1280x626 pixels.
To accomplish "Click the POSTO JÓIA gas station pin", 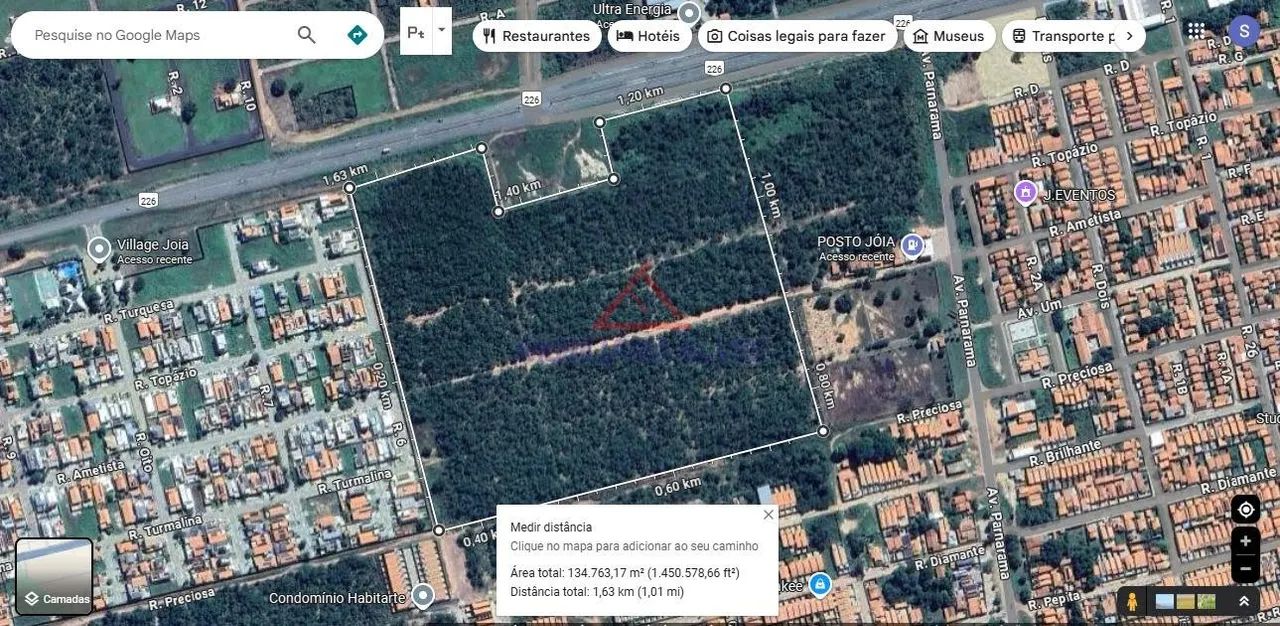I will tap(911, 244).
